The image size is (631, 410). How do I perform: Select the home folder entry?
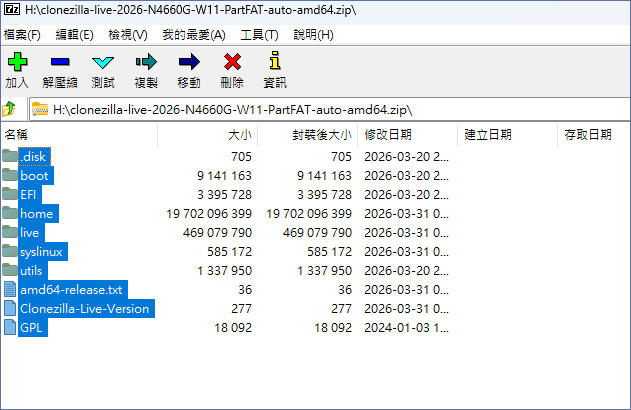(x=36, y=214)
